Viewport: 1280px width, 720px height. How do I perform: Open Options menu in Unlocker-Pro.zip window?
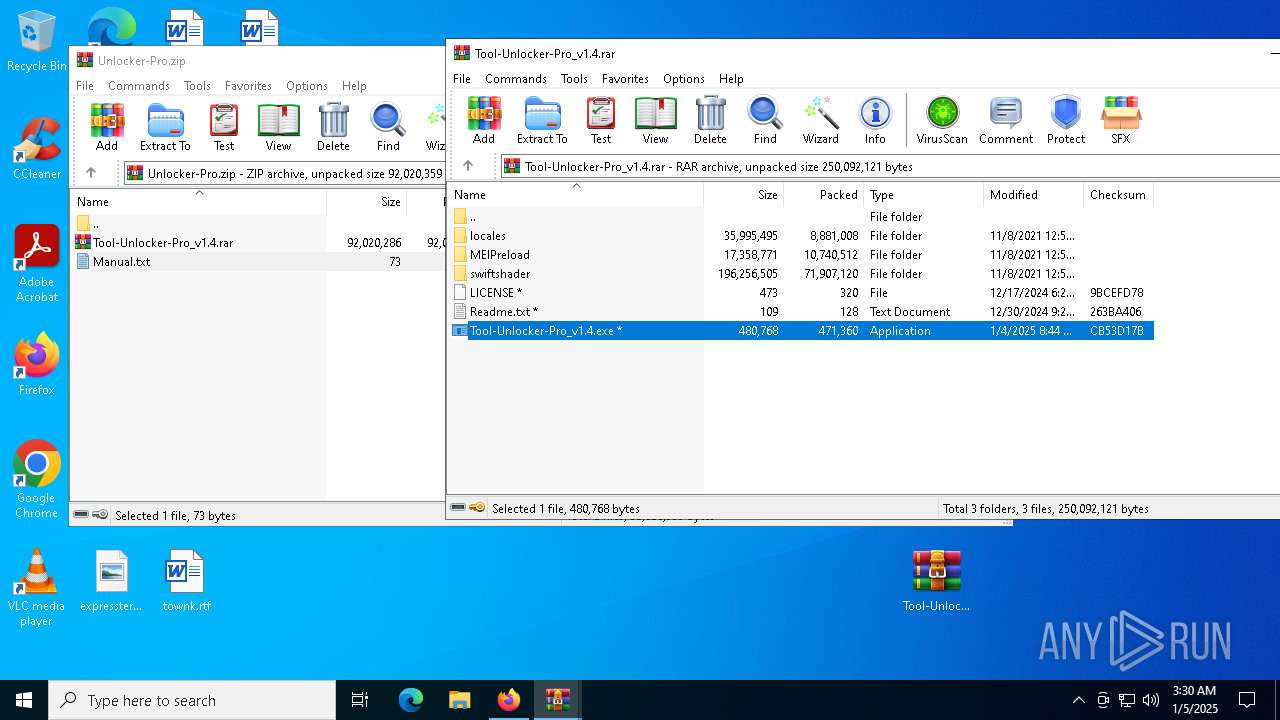307,86
